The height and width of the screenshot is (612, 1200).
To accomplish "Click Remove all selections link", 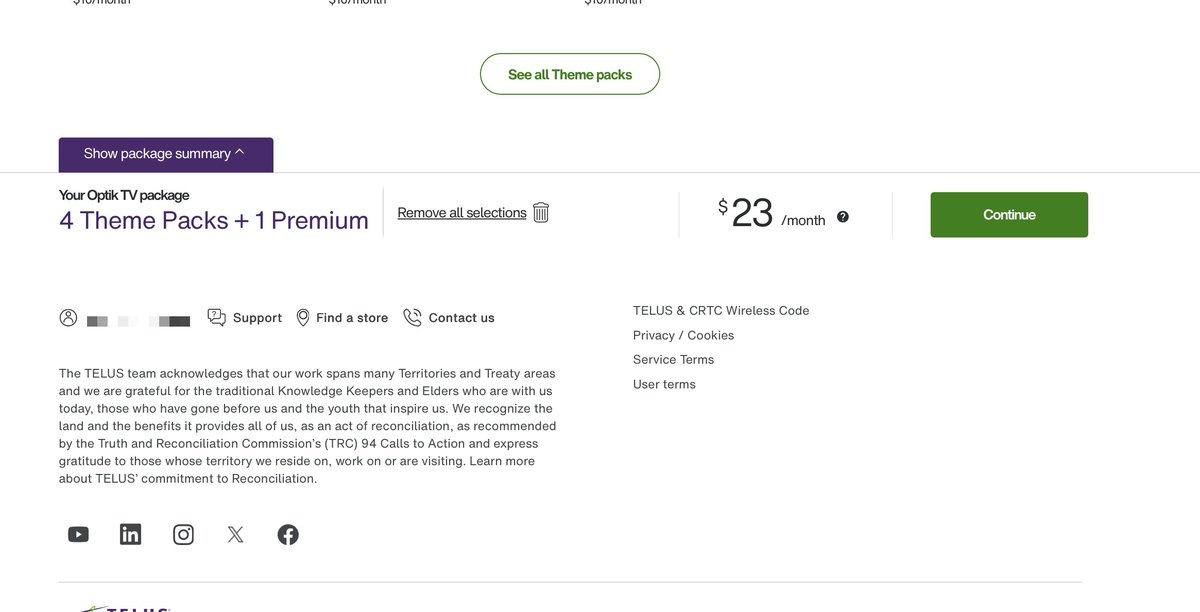I will pos(462,213).
